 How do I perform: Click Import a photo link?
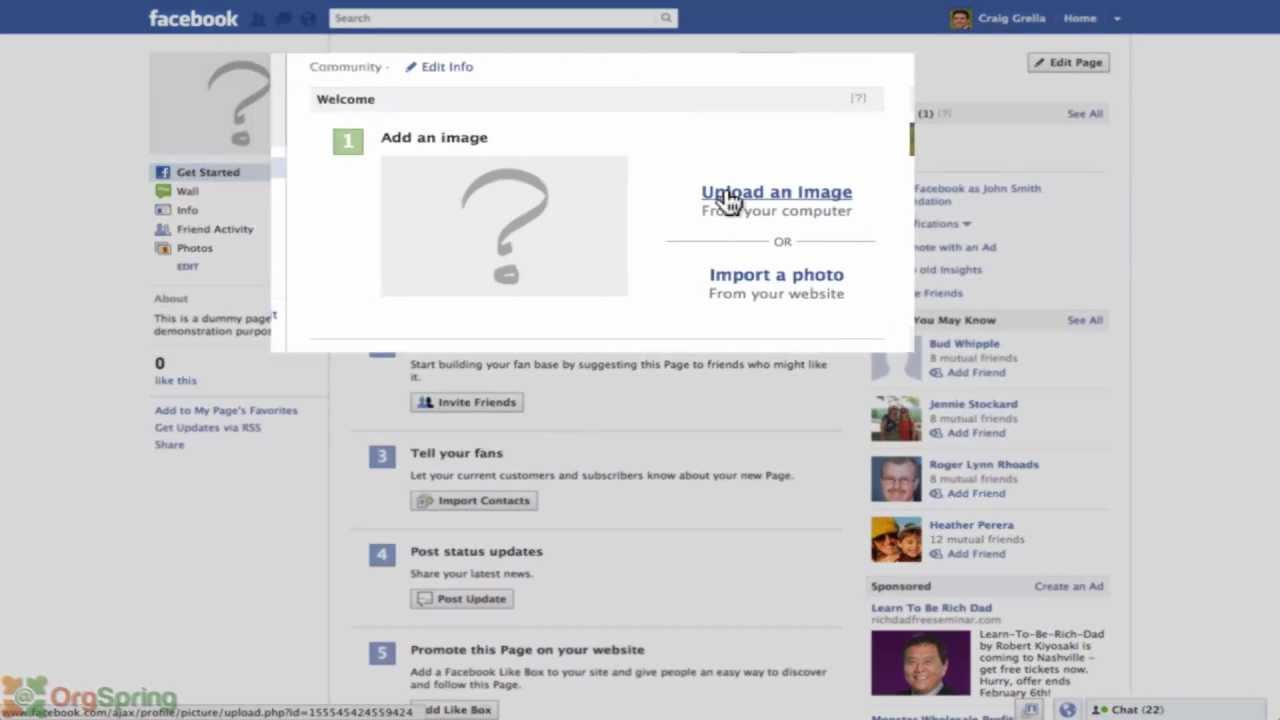coord(777,275)
